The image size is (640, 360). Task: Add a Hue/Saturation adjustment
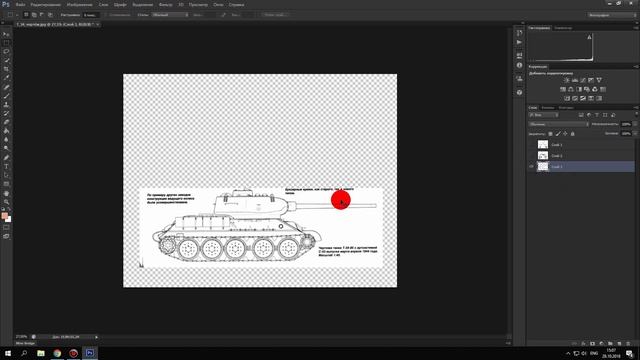pos(563,89)
